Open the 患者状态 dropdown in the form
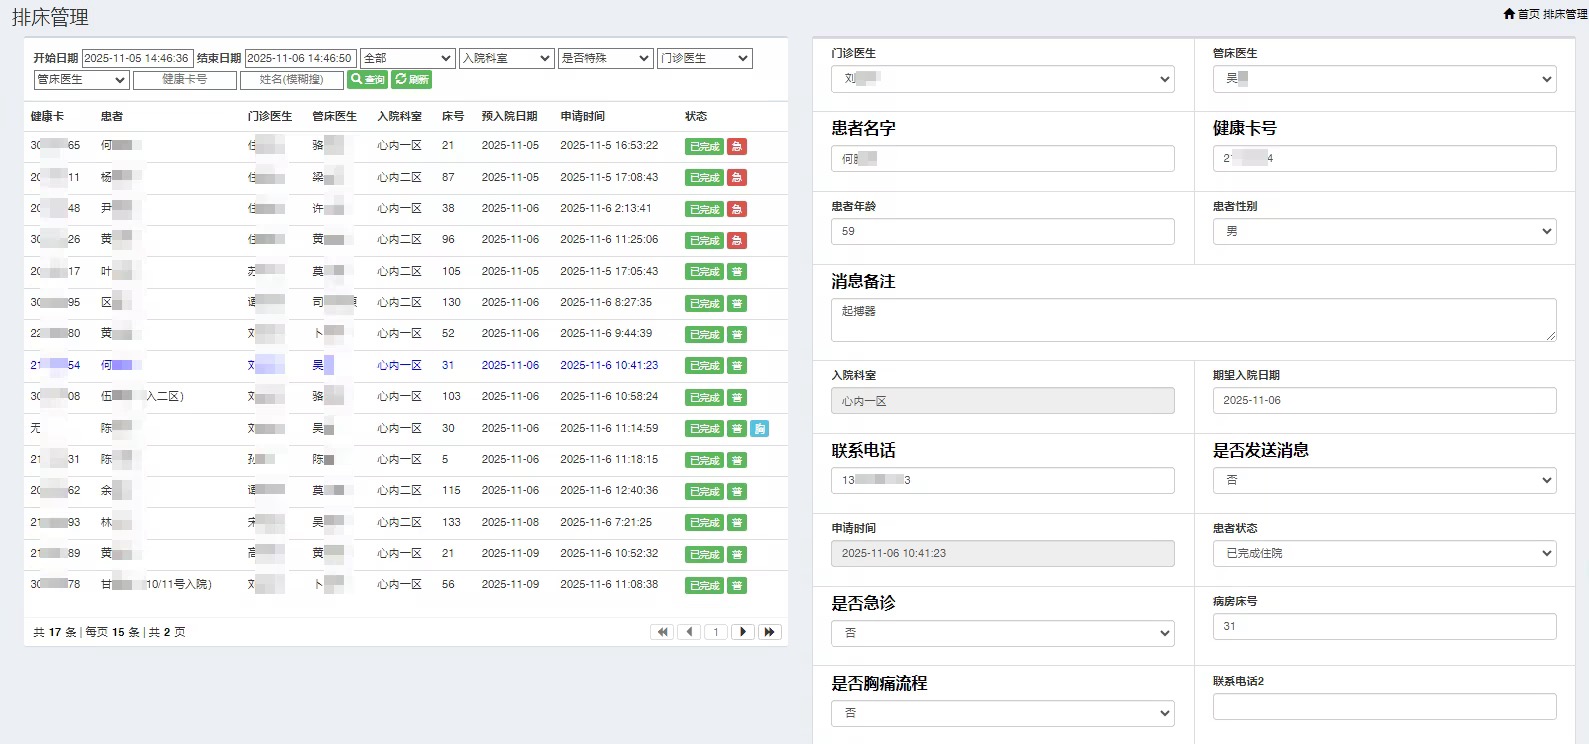The width and height of the screenshot is (1589, 744). 1384,553
